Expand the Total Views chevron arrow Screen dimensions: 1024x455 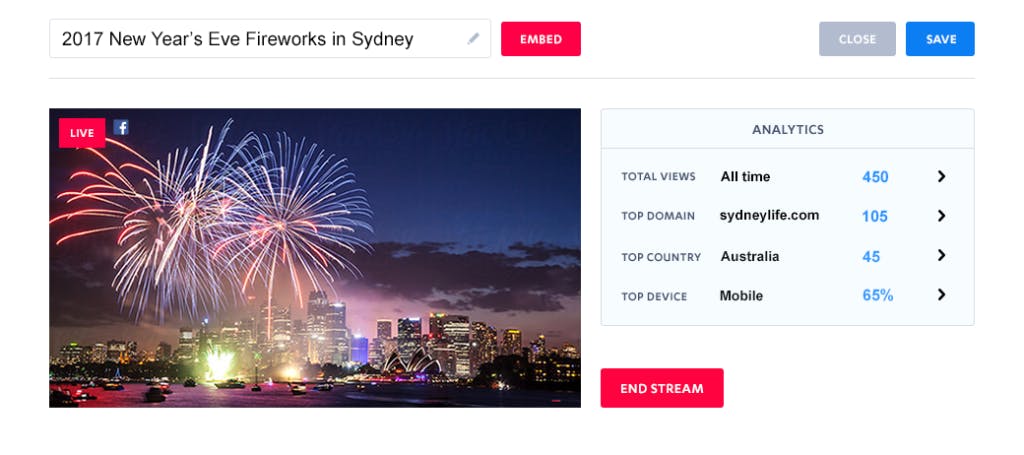(x=941, y=176)
